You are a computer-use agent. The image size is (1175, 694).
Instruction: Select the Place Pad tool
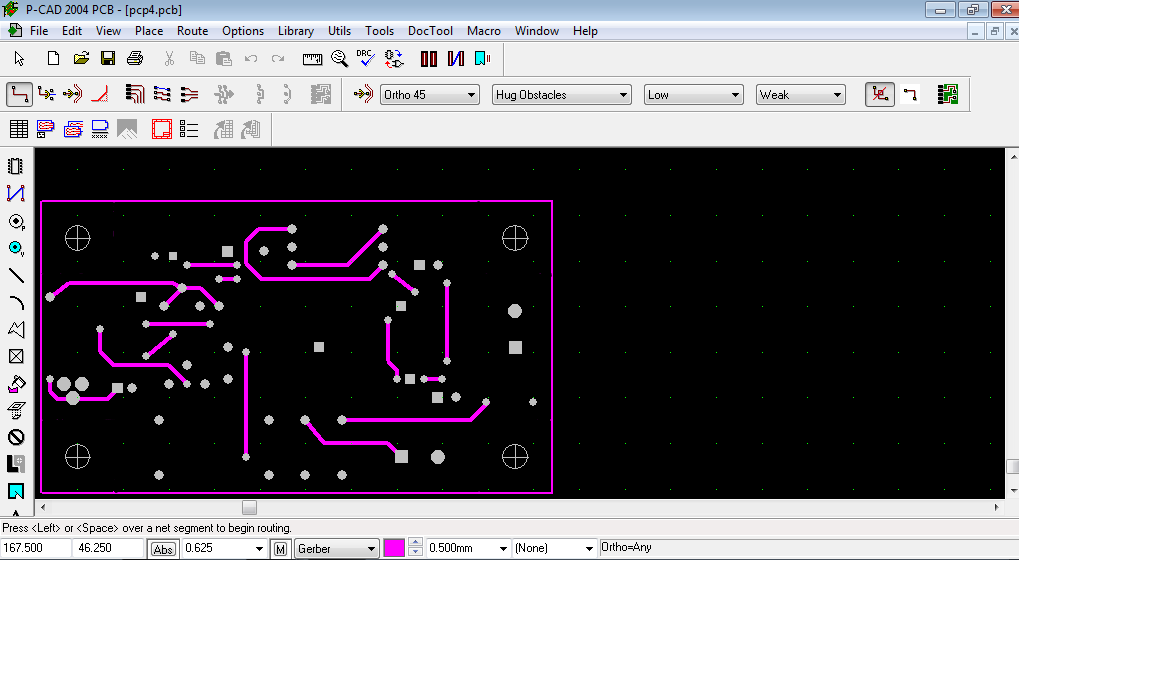16,221
